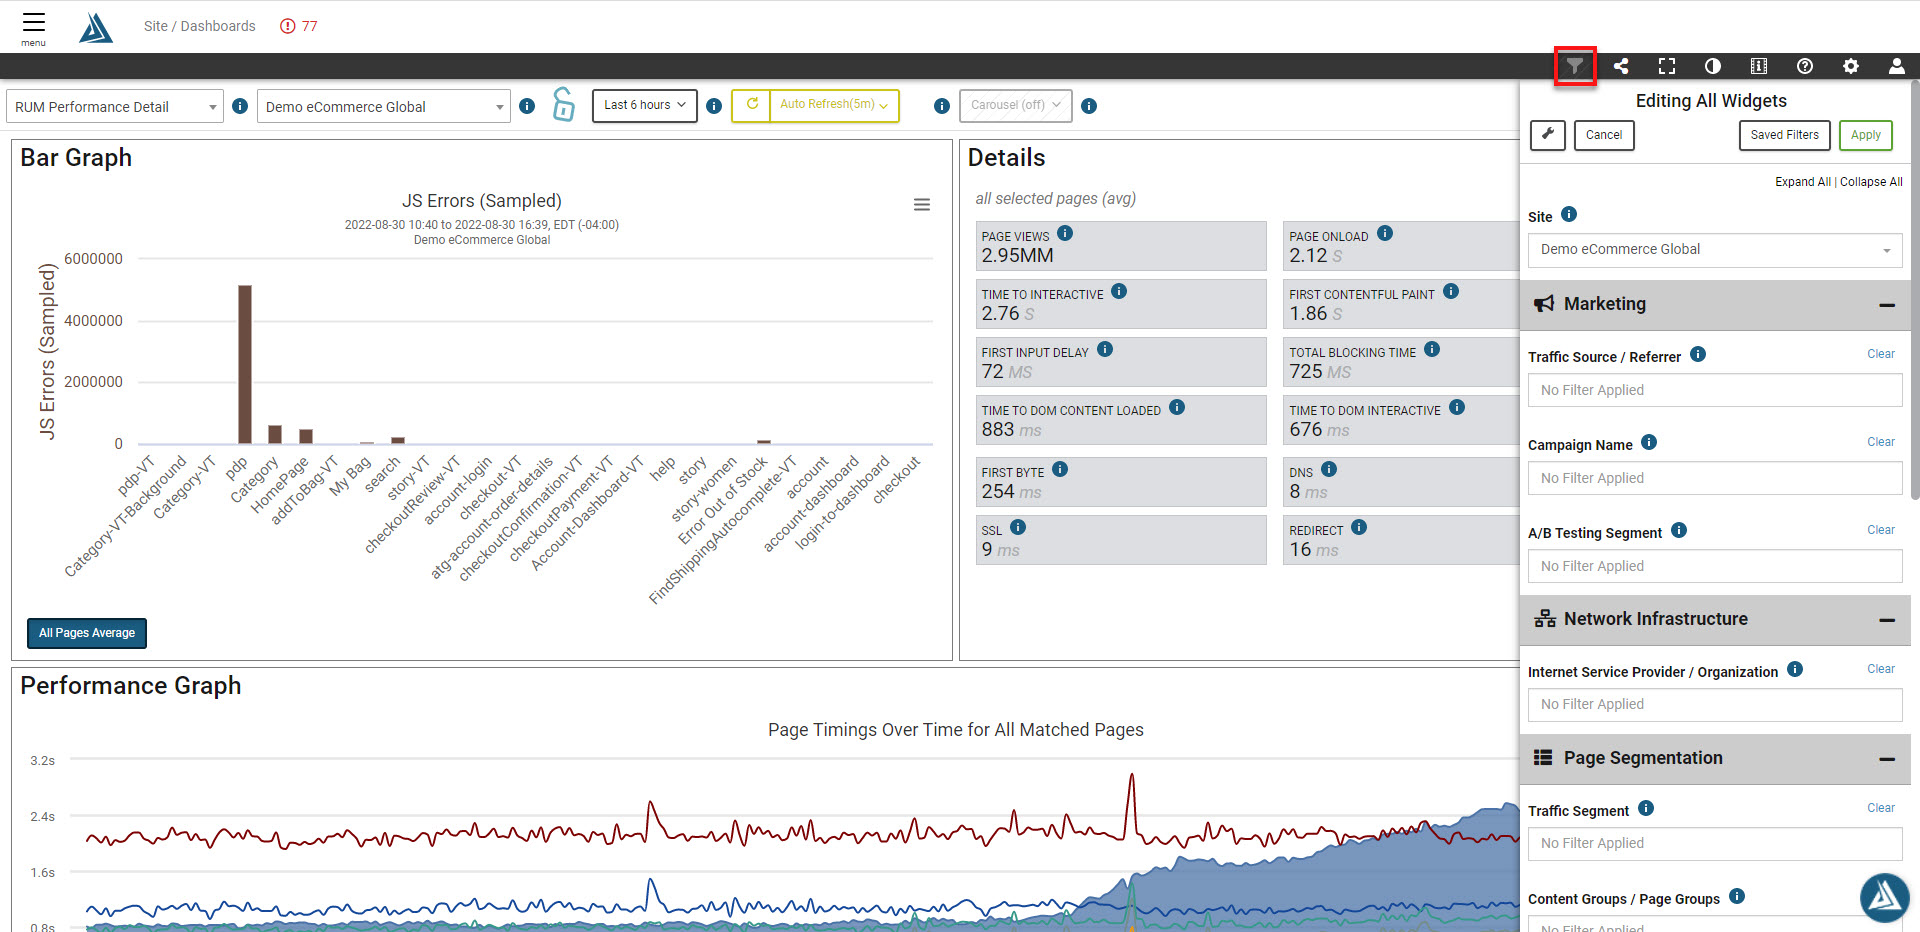Open the Last 6 hours time dropdown
Viewport: 1920px width, 932px height.
645,105
